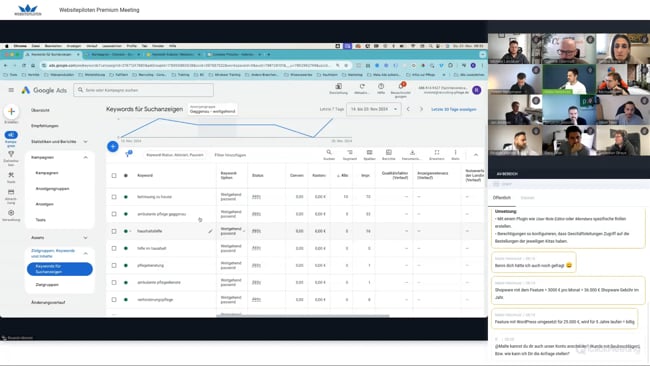Toggle status dot of haushaltshilfe keyword

126,231
